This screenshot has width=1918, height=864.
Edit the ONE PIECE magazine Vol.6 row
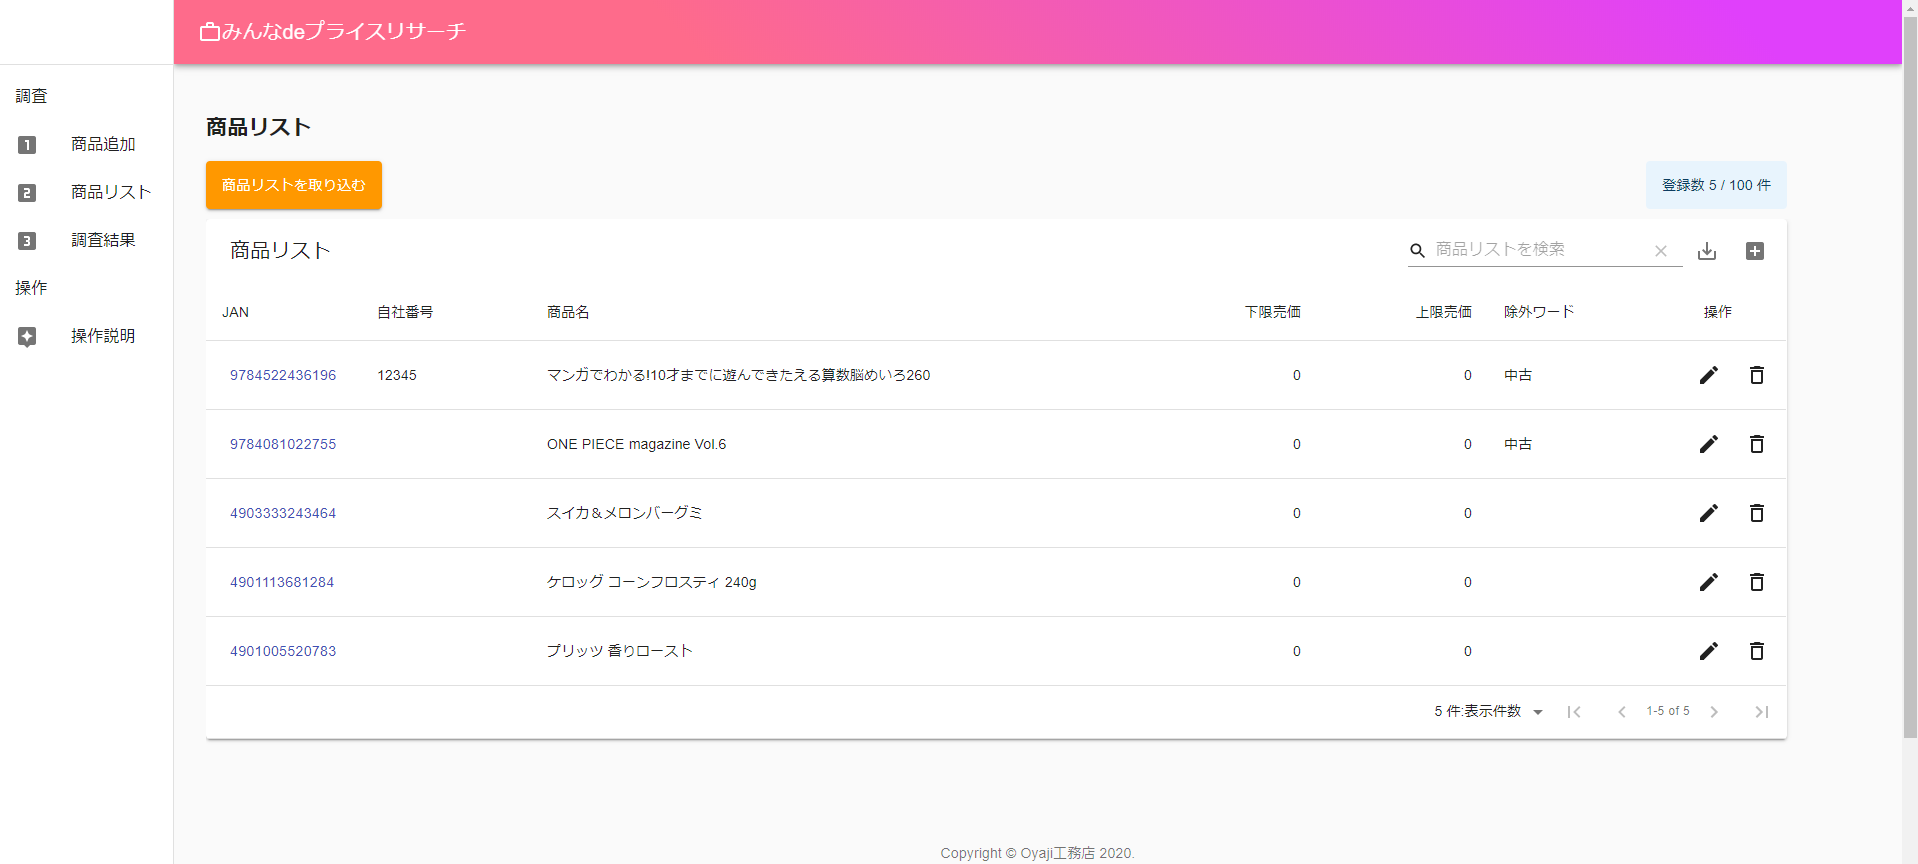(1708, 444)
